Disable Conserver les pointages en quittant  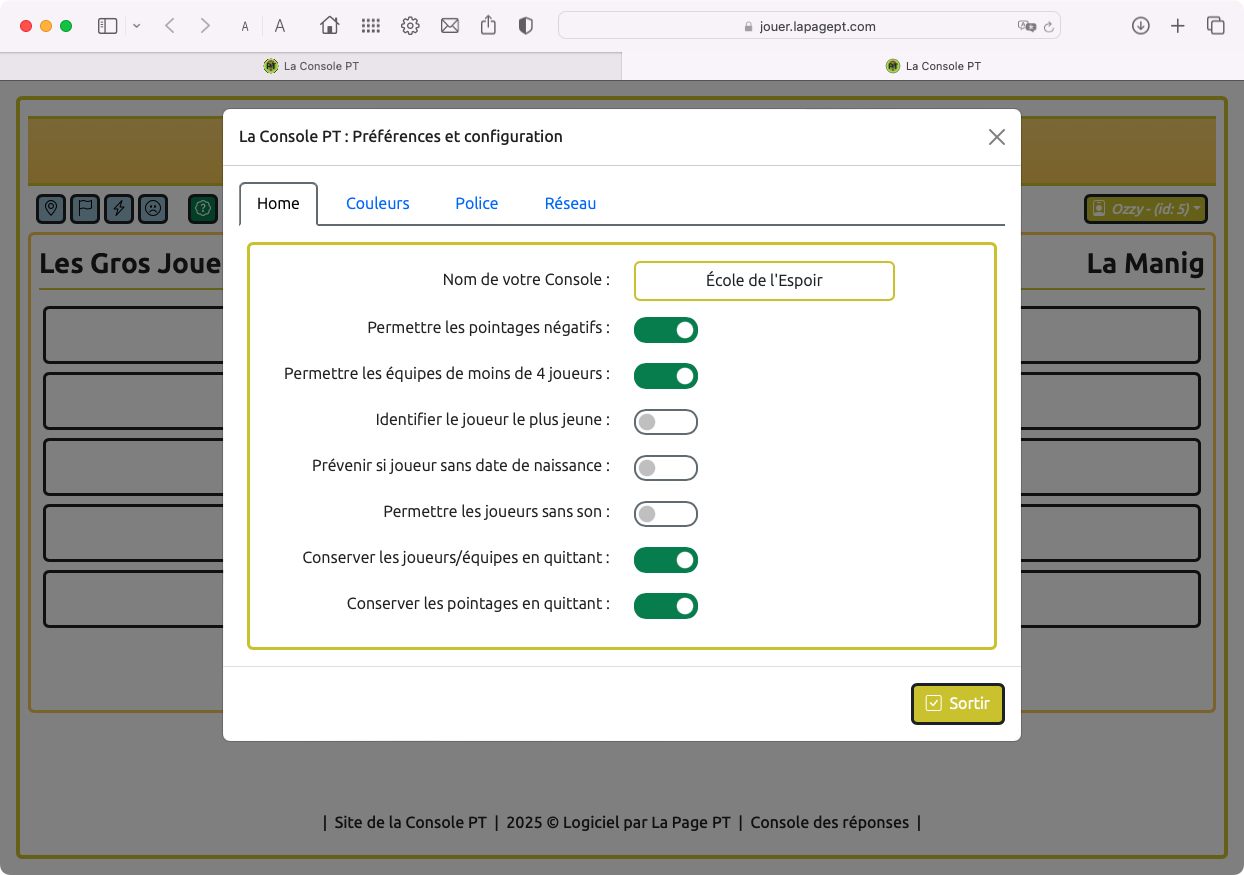pyautogui.click(x=666, y=606)
